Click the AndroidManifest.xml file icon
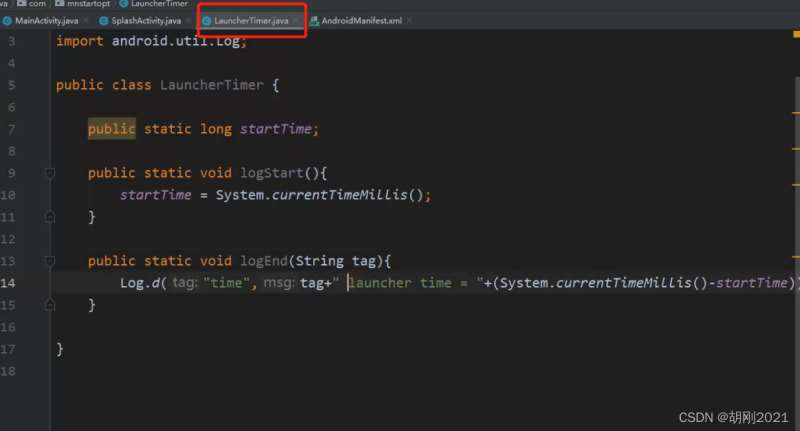 314,21
